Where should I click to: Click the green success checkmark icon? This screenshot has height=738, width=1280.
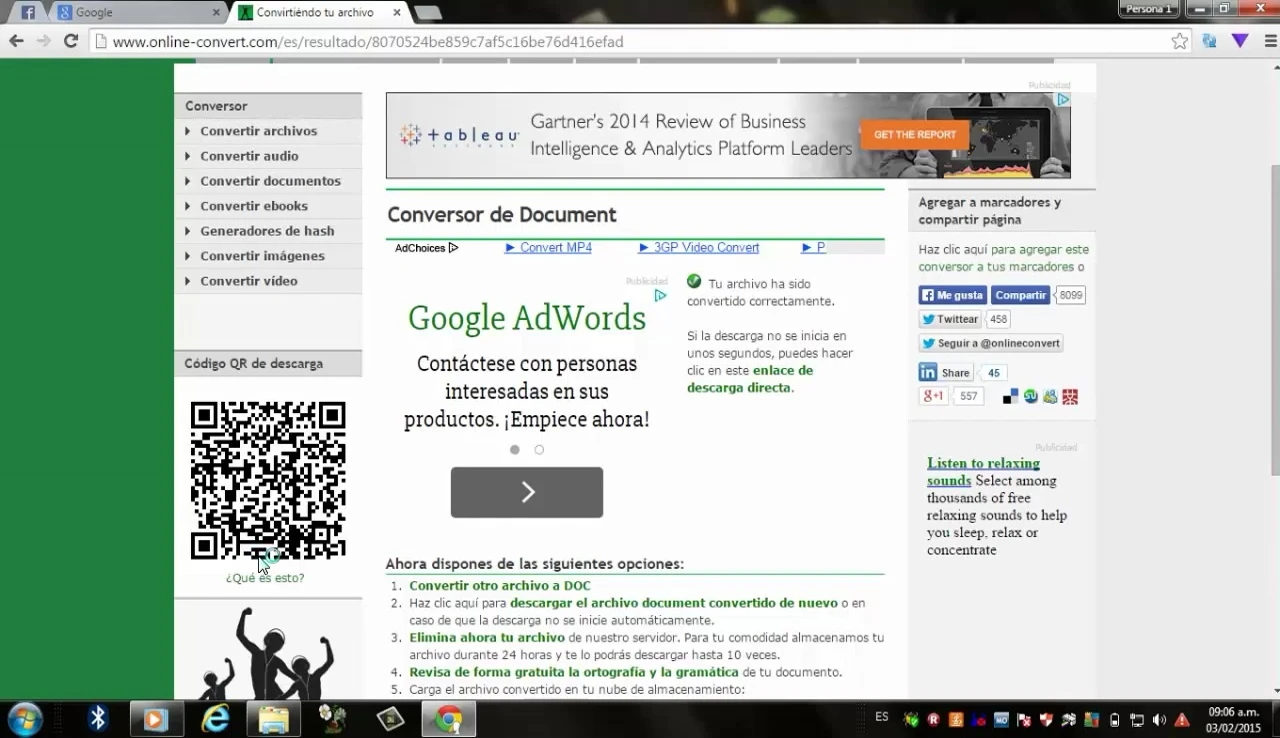point(694,282)
